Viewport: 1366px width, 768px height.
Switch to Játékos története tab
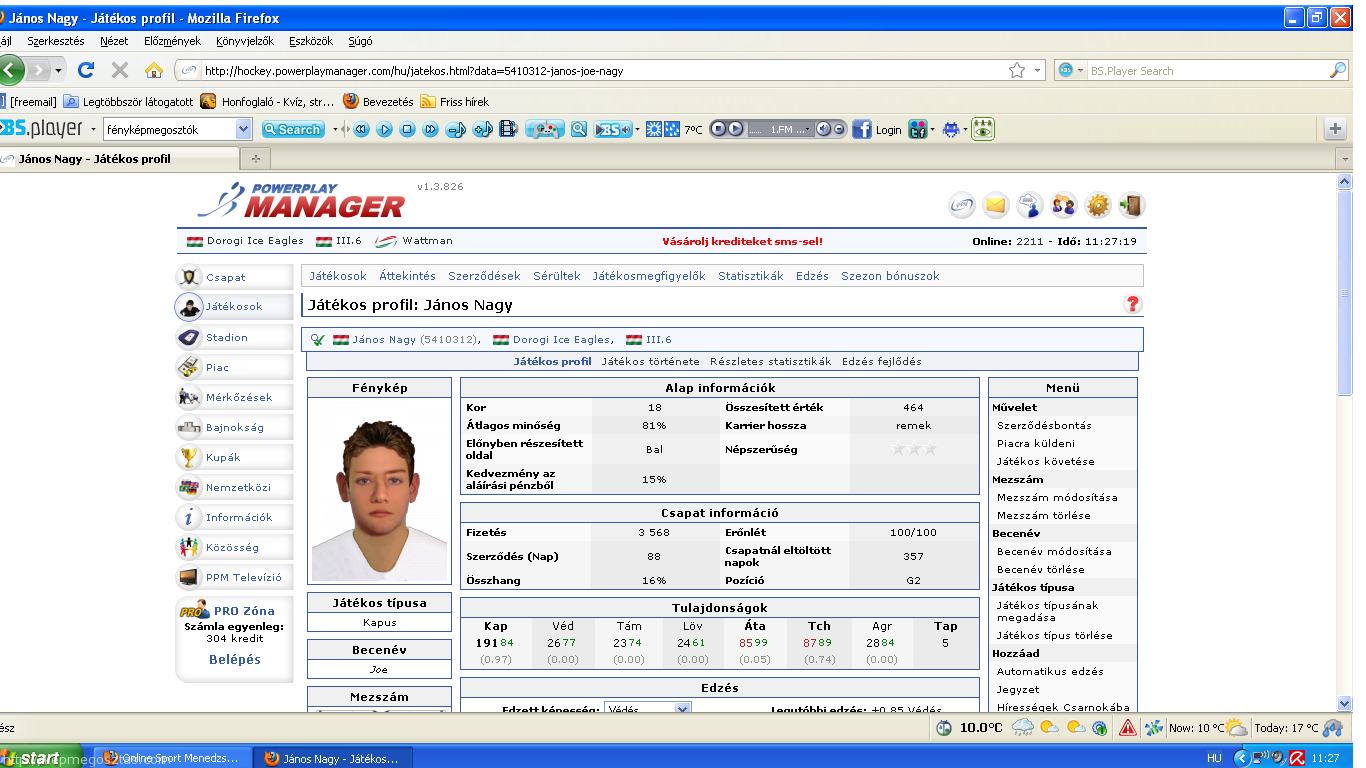click(x=650, y=361)
